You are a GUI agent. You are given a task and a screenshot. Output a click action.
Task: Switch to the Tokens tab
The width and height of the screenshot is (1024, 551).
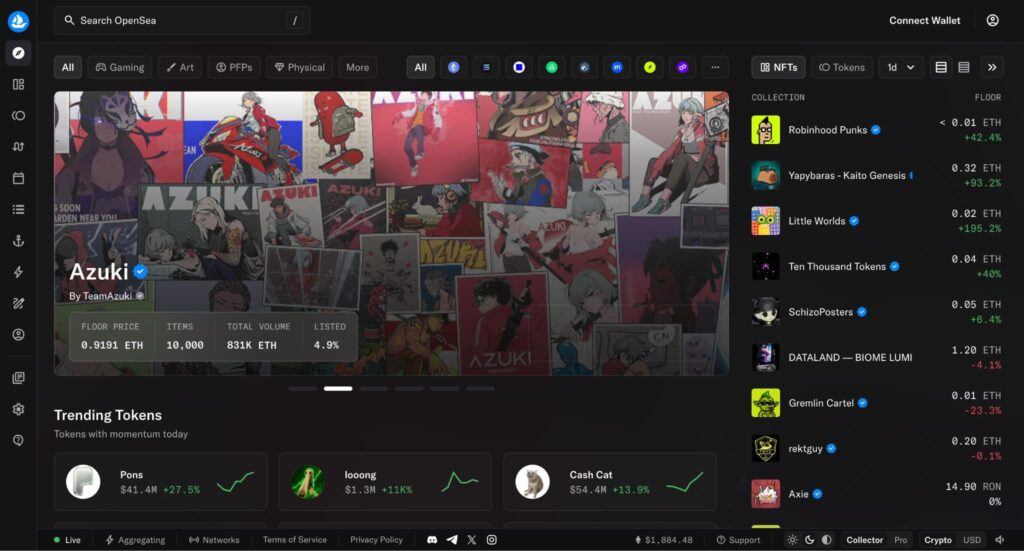coord(842,67)
